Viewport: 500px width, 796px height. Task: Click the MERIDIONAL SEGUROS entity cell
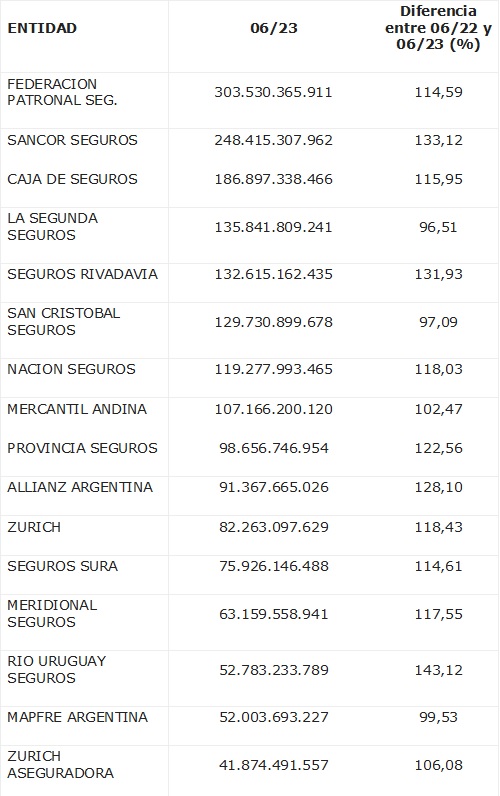pos(52,614)
